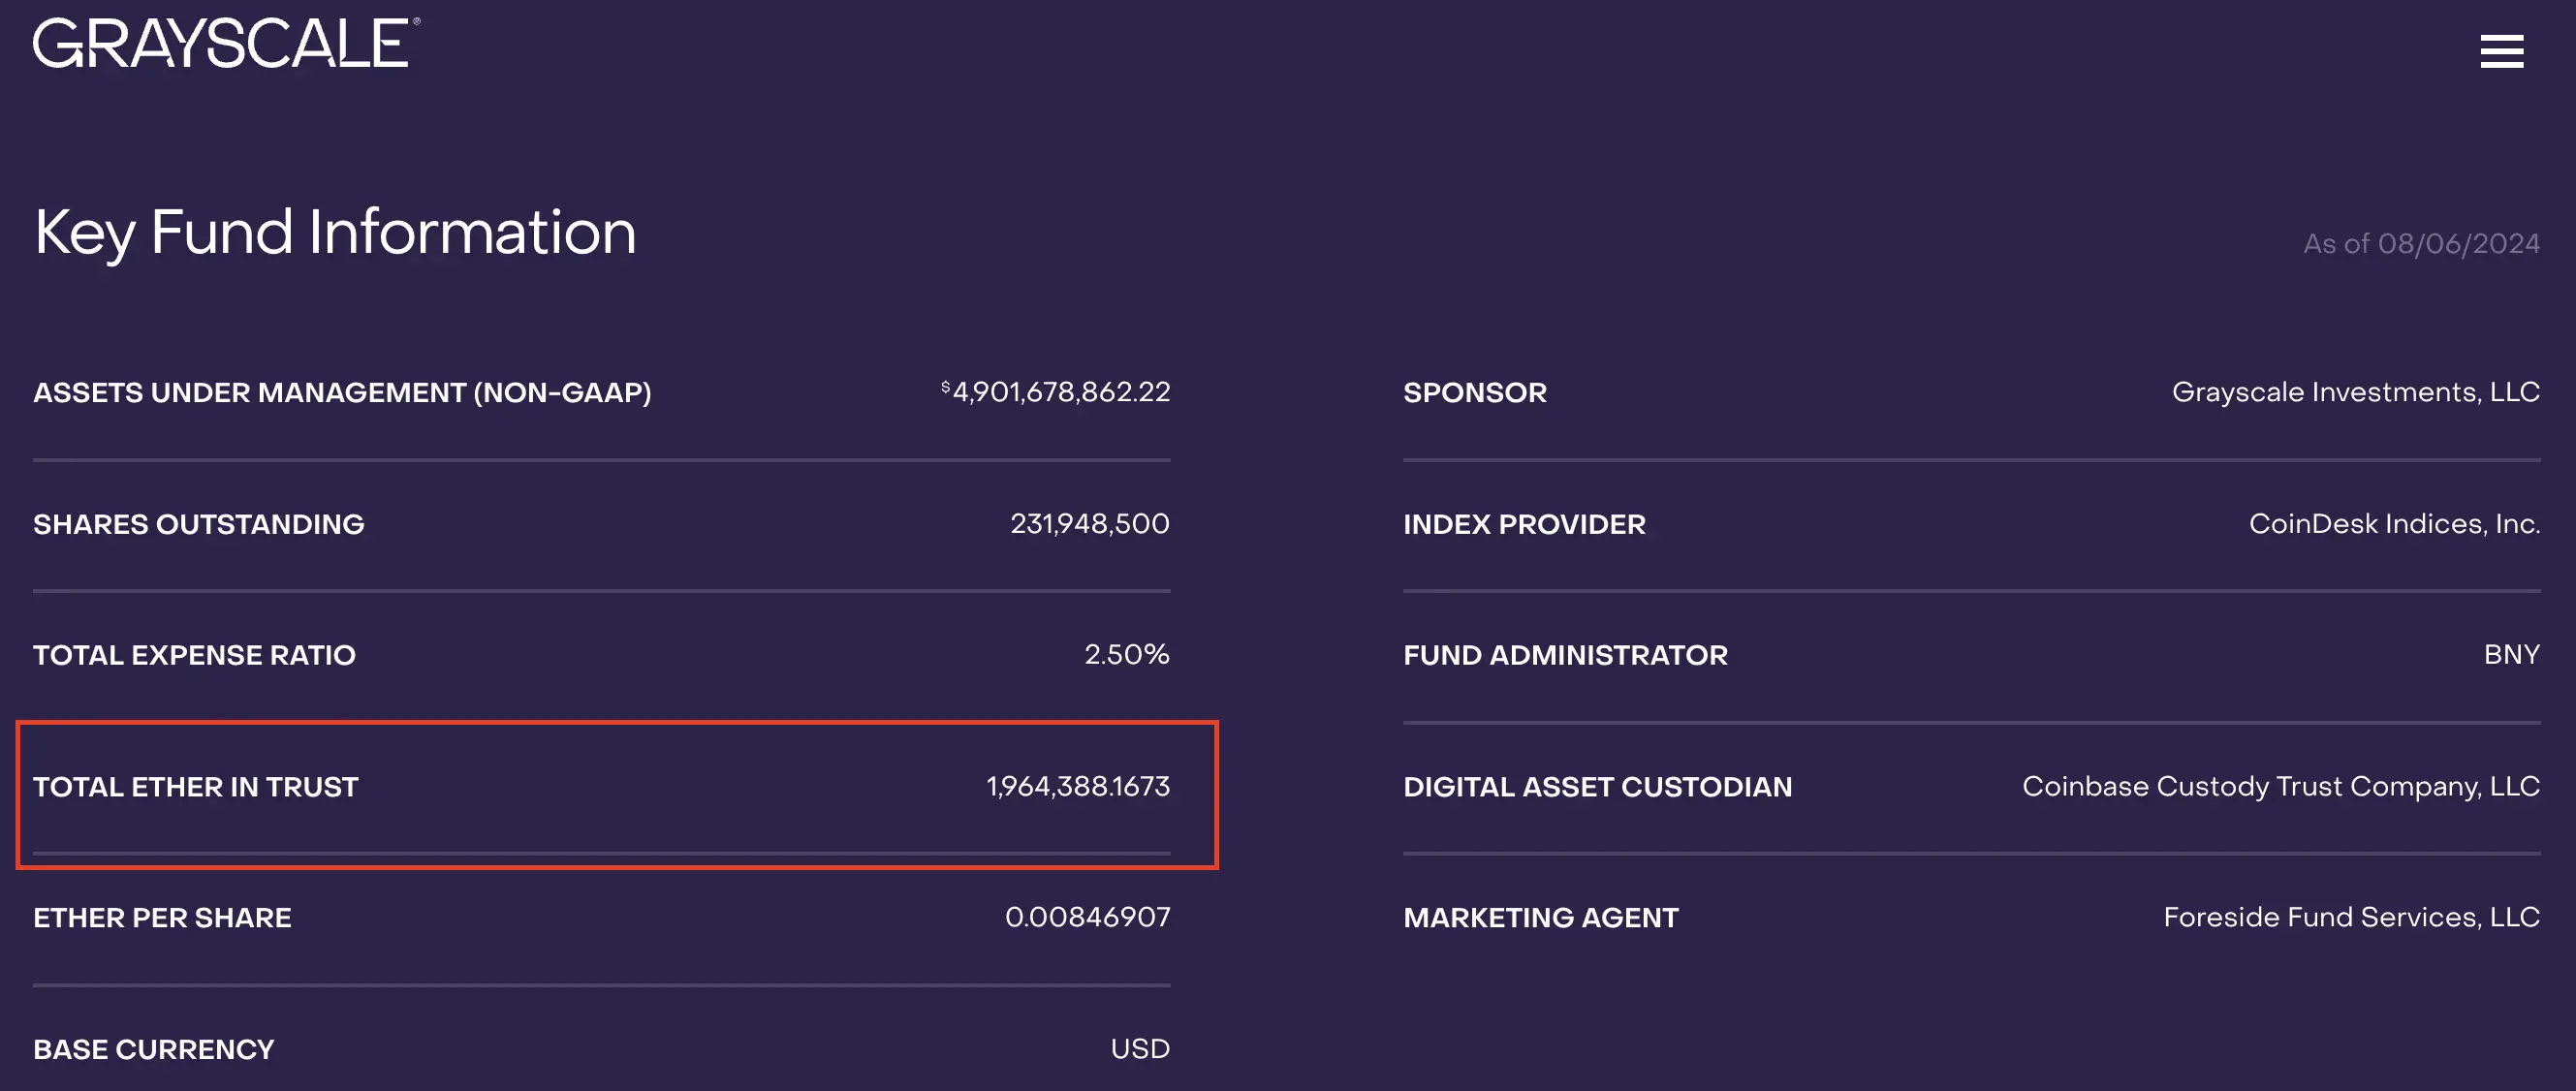This screenshot has height=1091, width=2576.
Task: Click the Key Fund Information heading
Action: pos(334,233)
